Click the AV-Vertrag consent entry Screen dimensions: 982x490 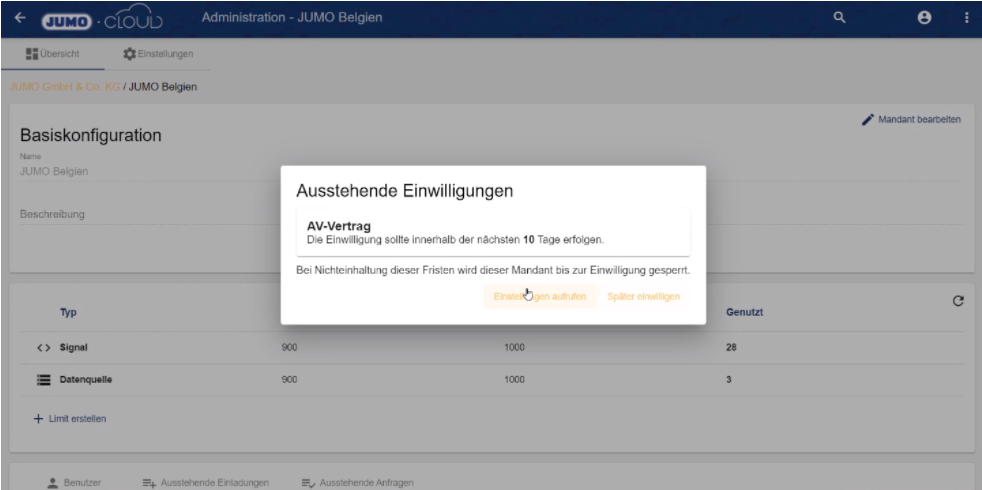click(x=493, y=232)
